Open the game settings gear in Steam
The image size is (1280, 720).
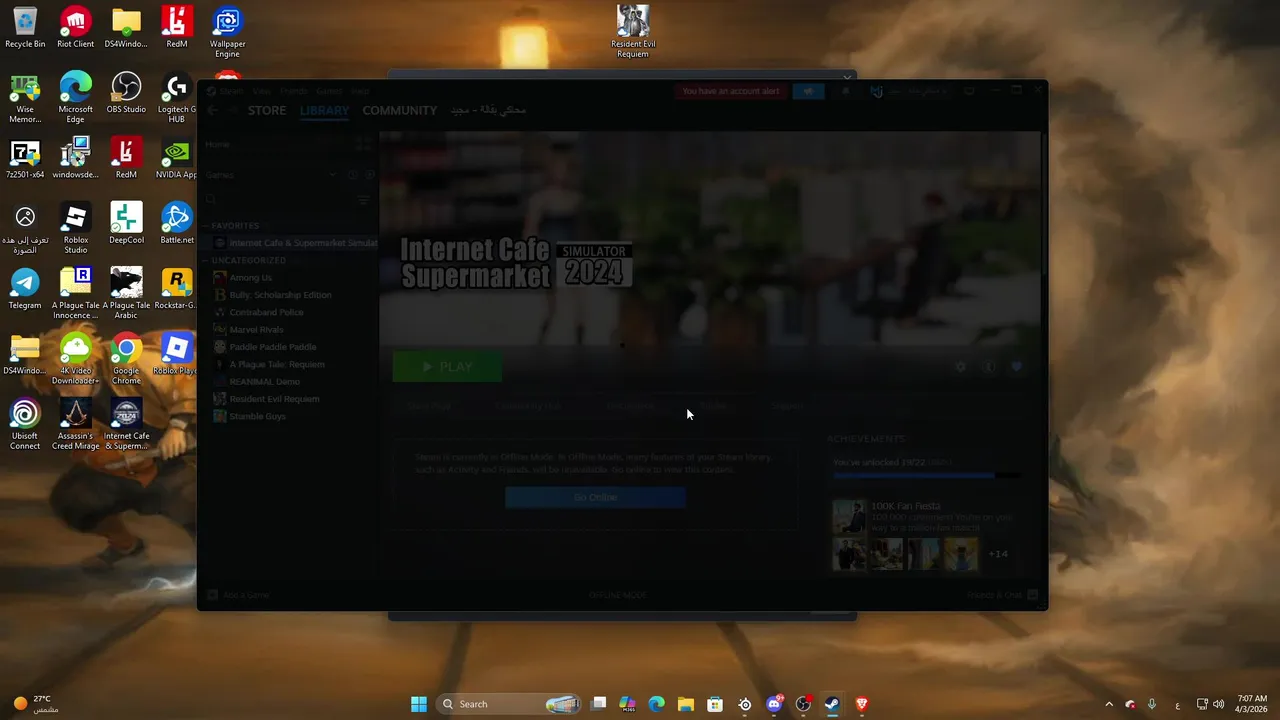[x=960, y=367]
